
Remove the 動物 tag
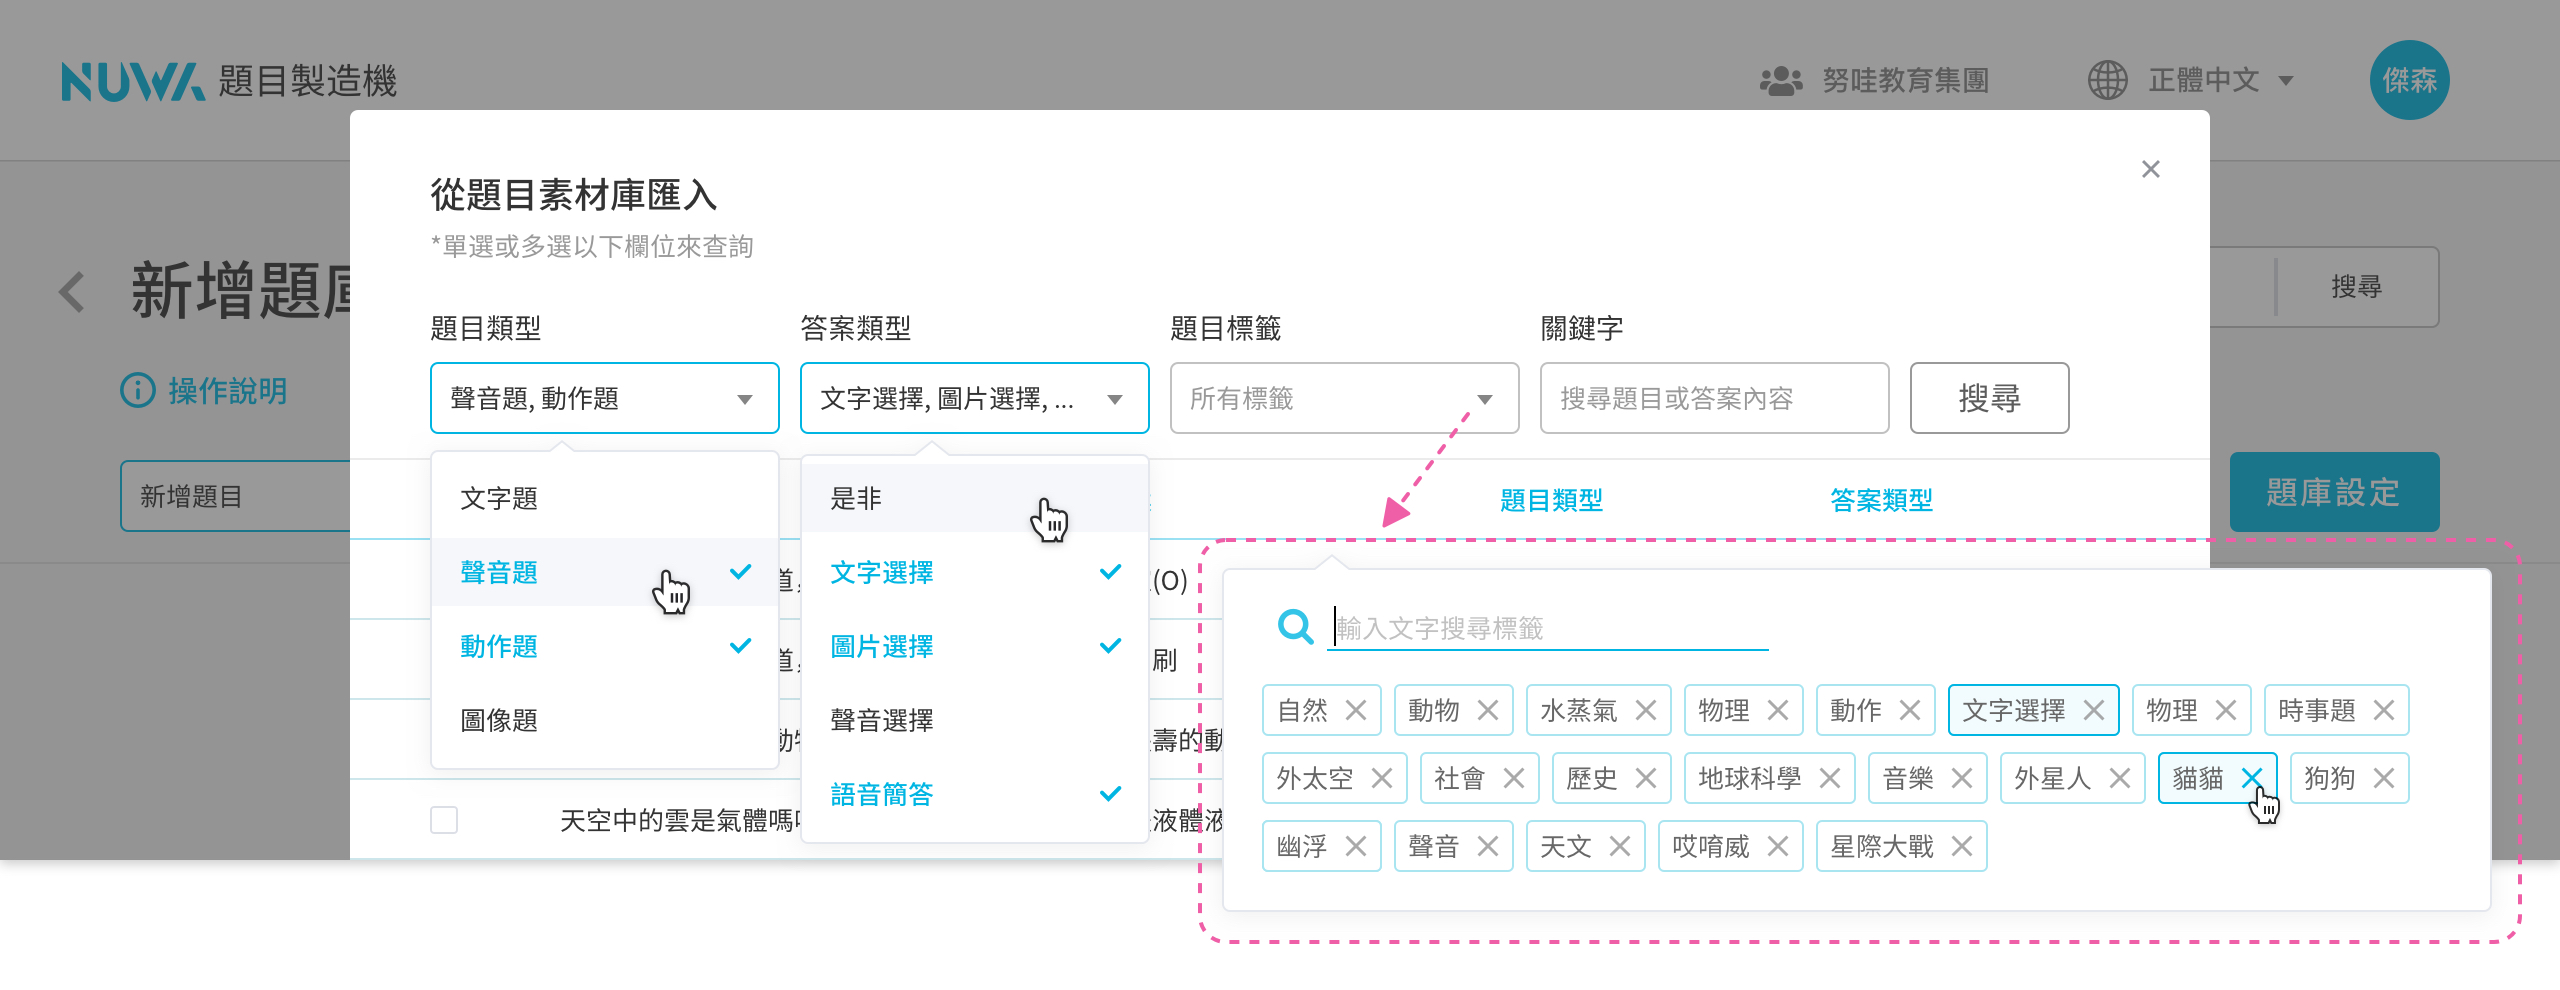click(1488, 710)
